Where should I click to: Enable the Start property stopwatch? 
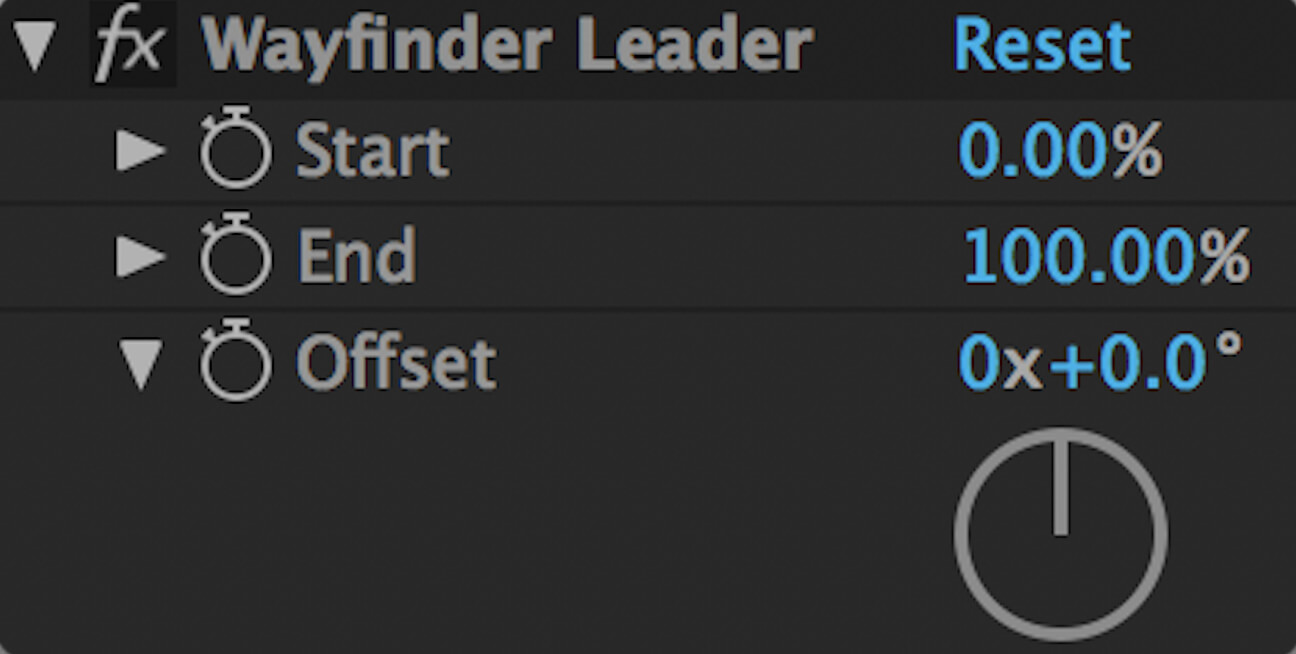pyautogui.click(x=236, y=151)
